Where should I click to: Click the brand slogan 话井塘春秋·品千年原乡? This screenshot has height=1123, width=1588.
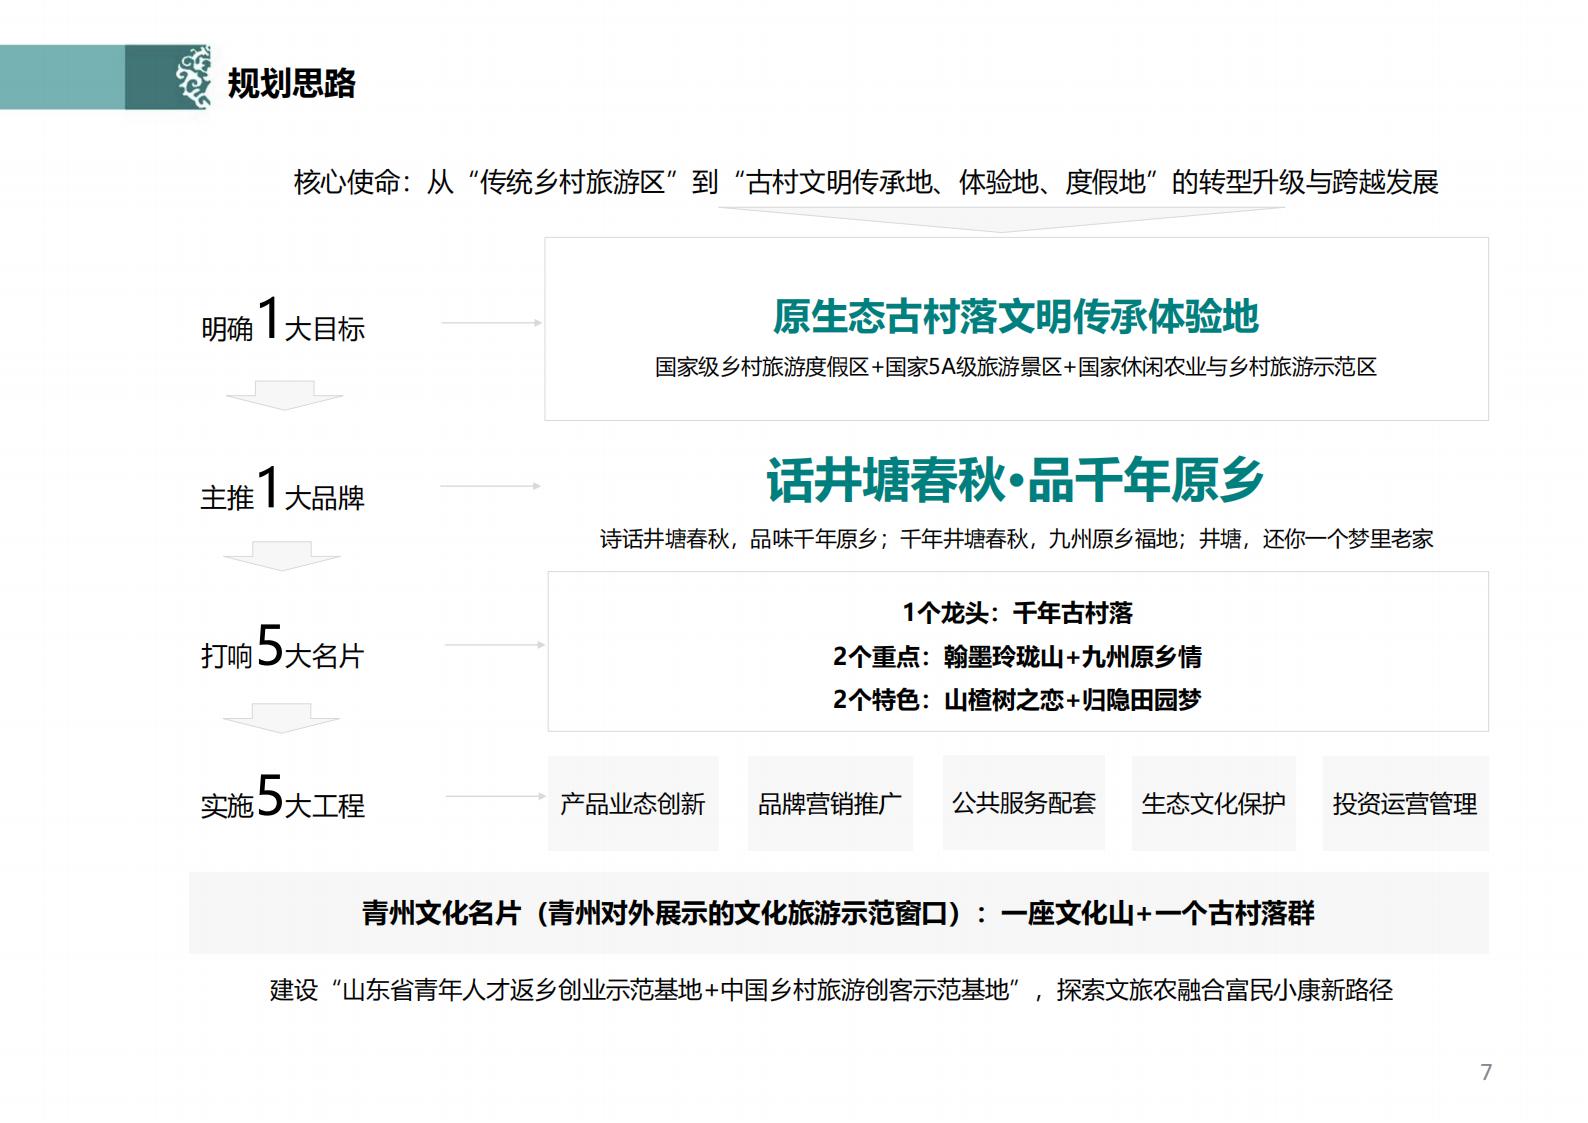click(x=1015, y=479)
